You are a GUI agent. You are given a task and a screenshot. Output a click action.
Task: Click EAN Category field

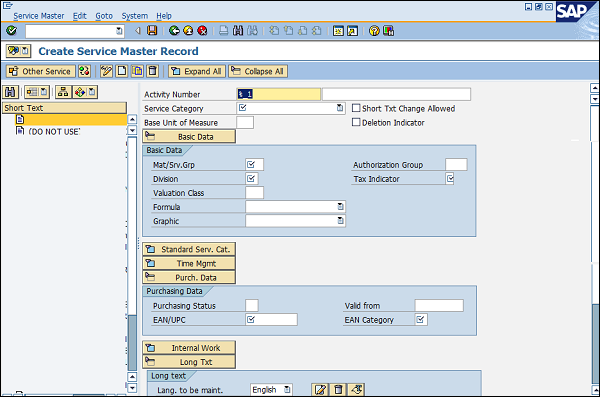click(421, 319)
